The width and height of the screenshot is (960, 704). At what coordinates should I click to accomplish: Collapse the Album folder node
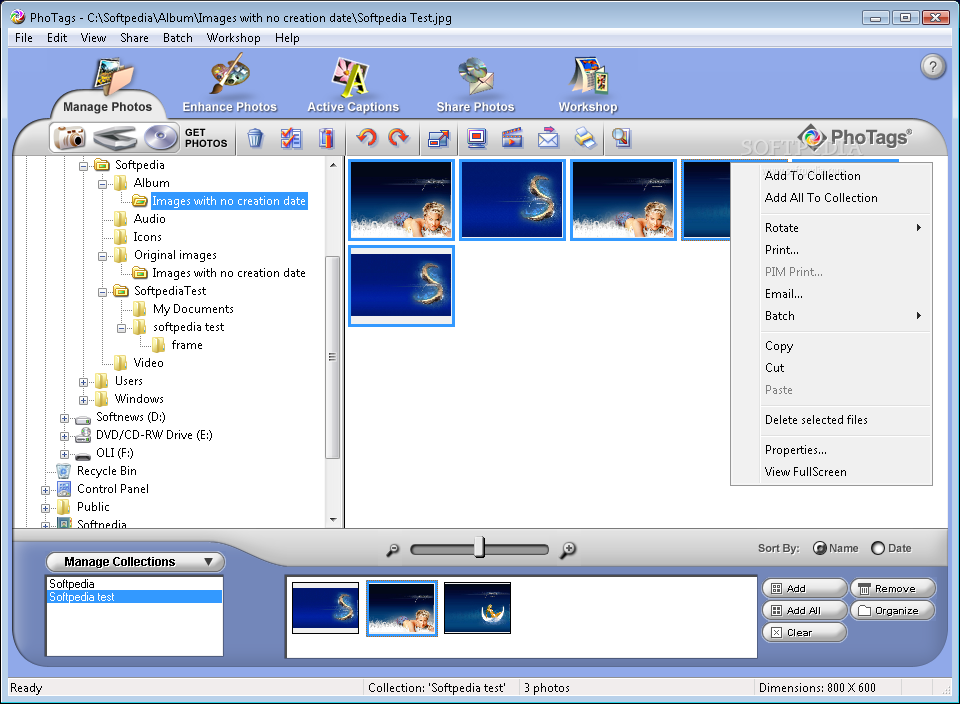102,184
